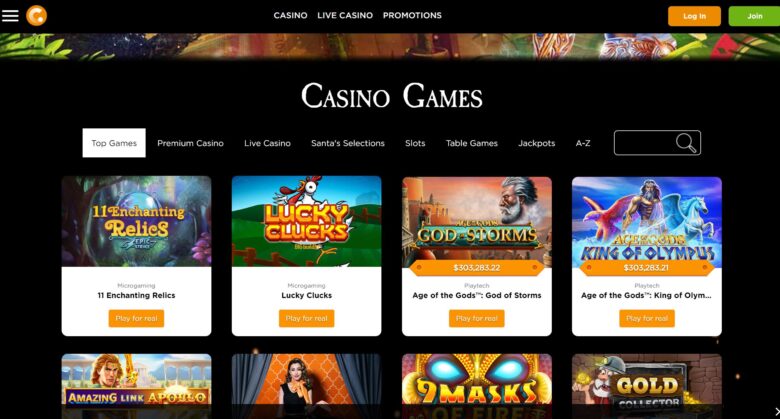Open the Amazing Link Apollo thumbnail
This screenshot has height=419, width=780.
[x=136, y=386]
